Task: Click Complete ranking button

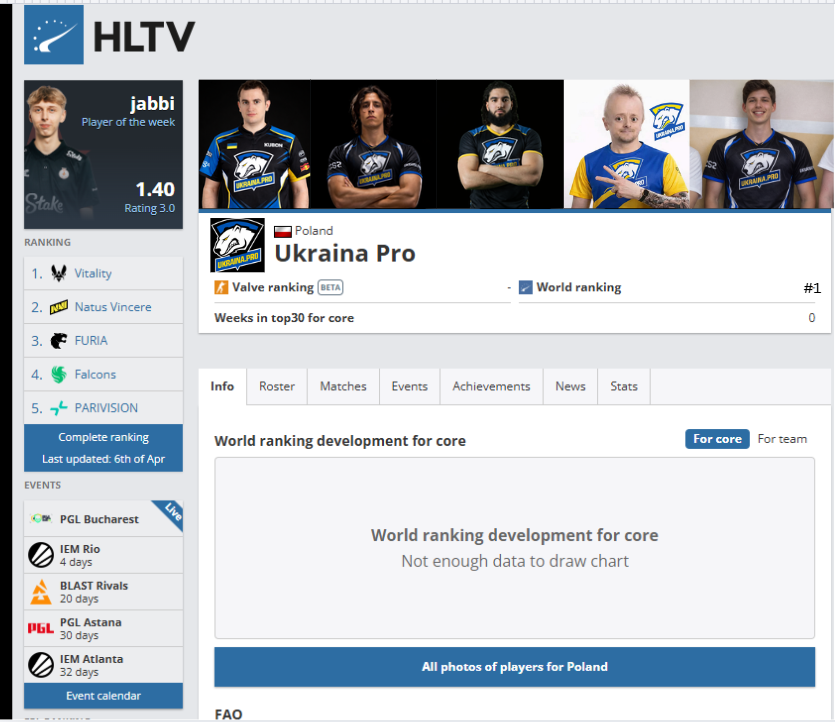Action: [x=103, y=437]
